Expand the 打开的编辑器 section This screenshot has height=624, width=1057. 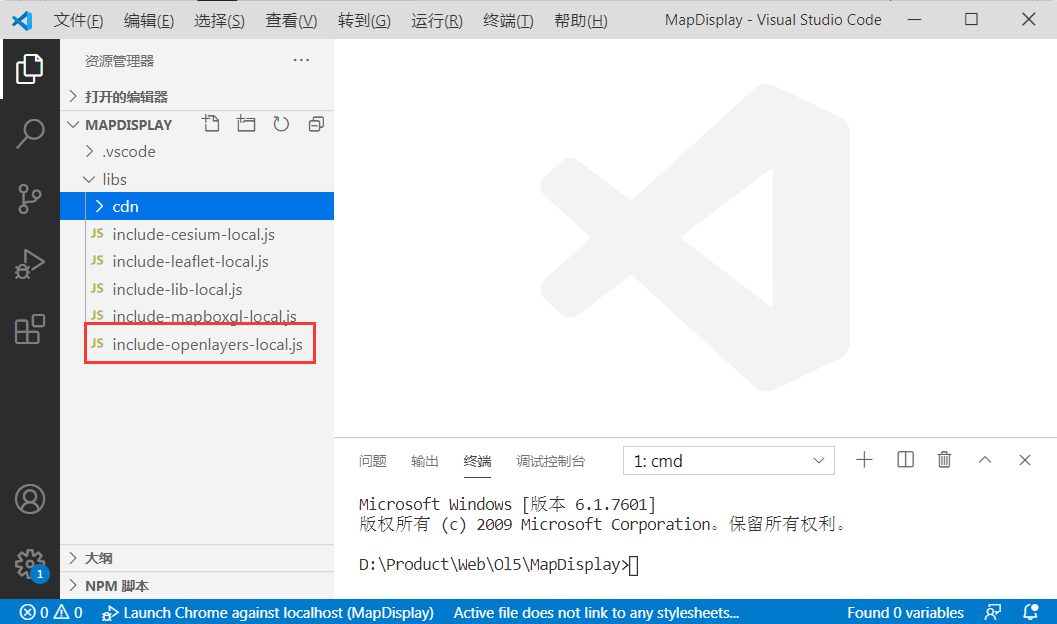point(197,96)
